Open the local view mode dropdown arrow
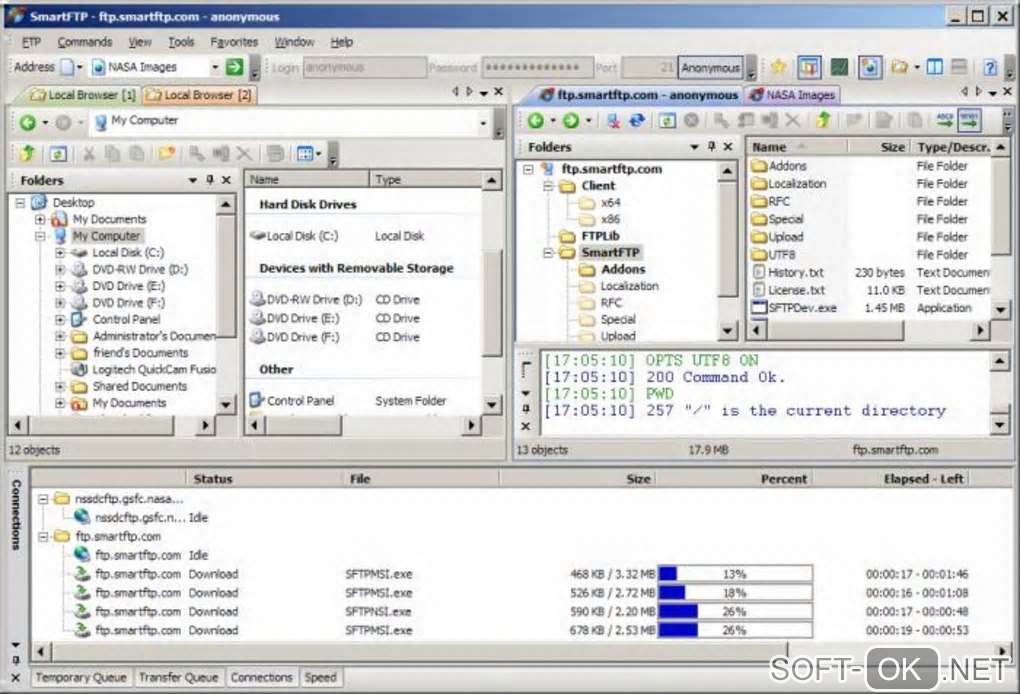The height and width of the screenshot is (694, 1020). click(319, 154)
